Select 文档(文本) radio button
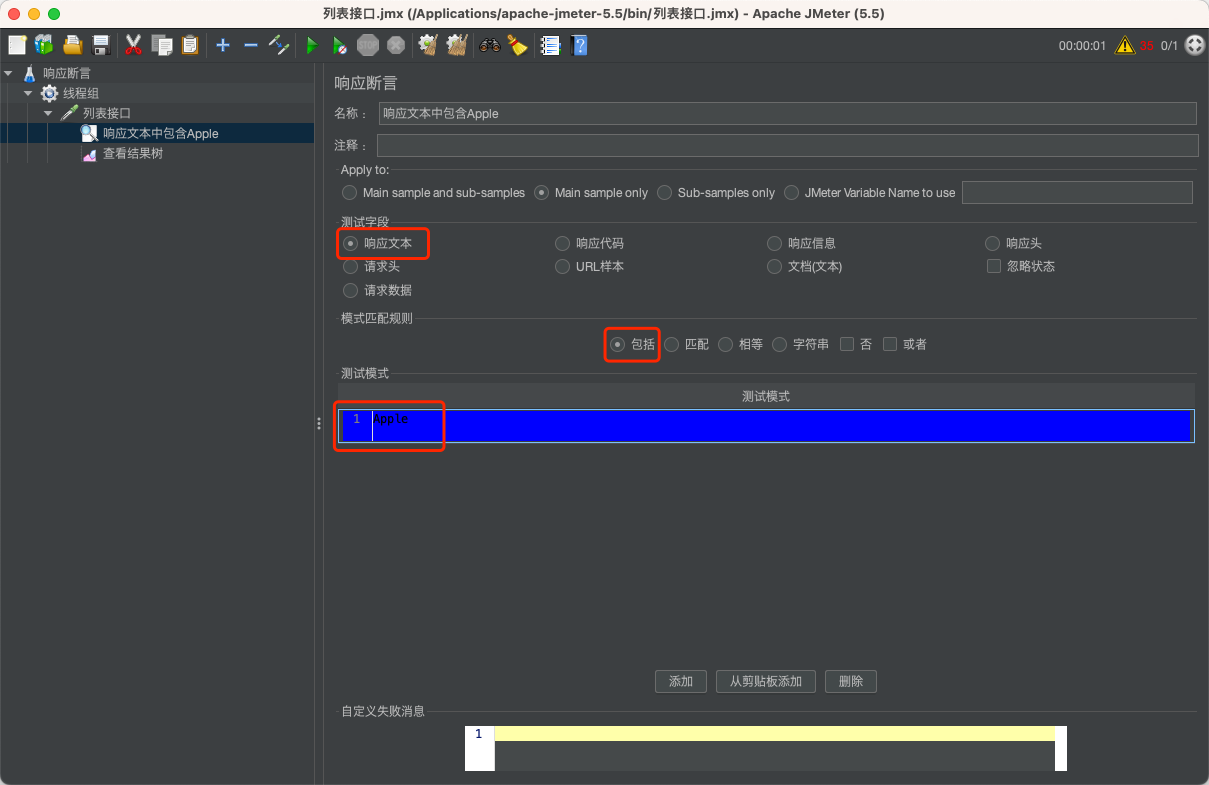This screenshot has height=785, width=1209. pos(775,266)
